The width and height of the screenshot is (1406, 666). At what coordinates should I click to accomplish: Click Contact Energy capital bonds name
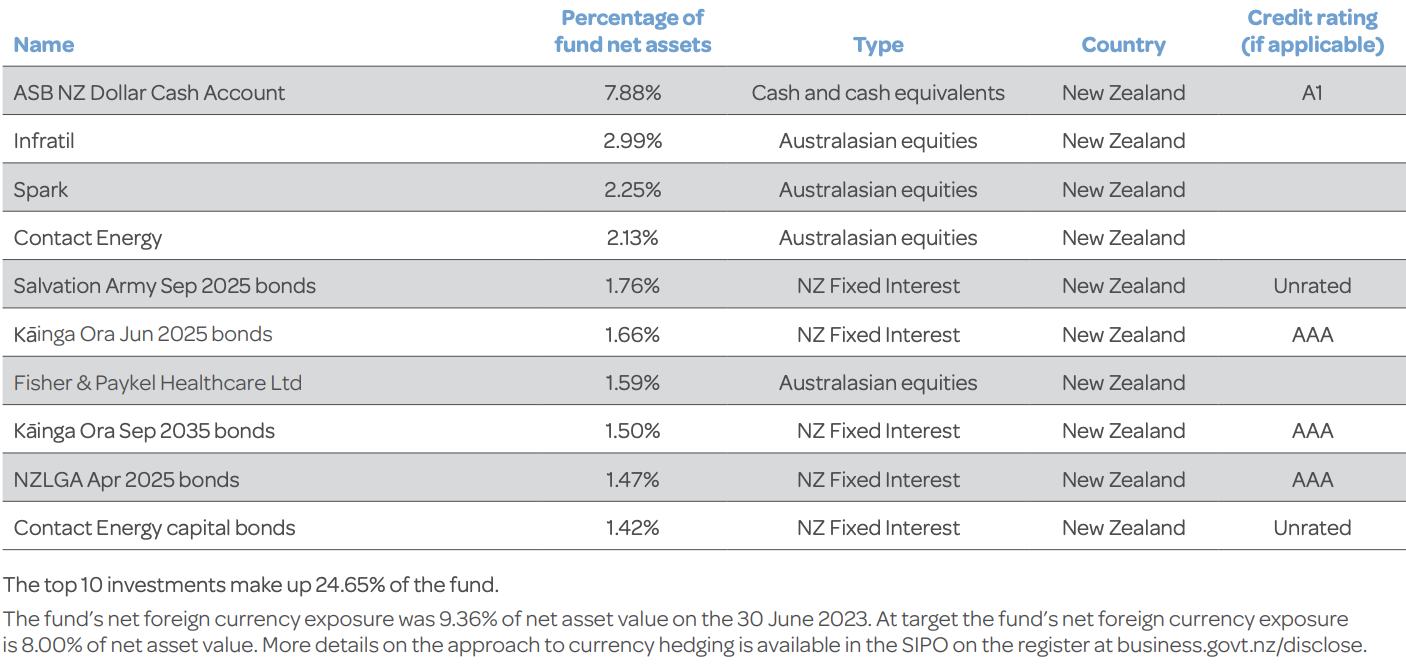tap(154, 528)
